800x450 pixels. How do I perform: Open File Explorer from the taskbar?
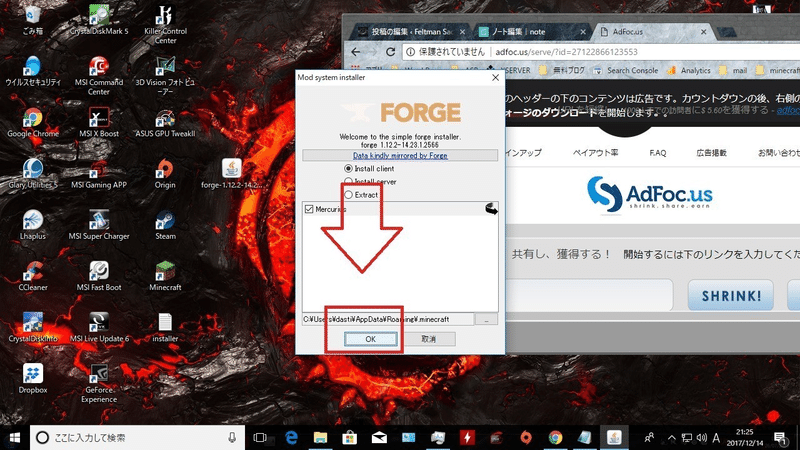tap(320, 437)
